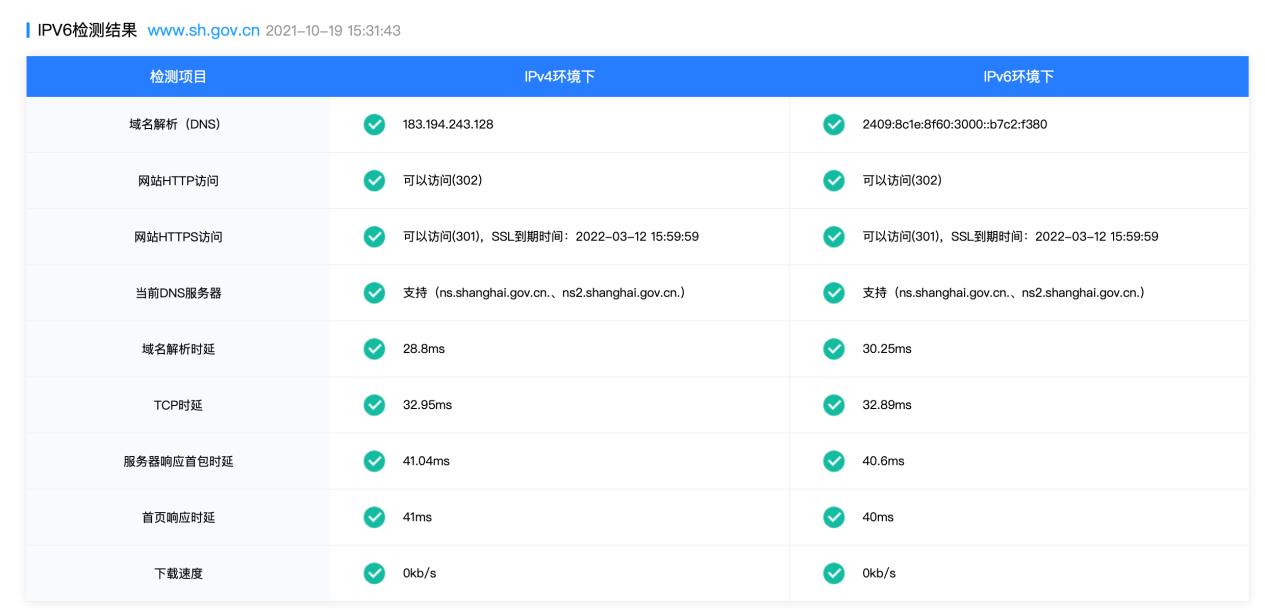This screenshot has width=1265, height=610.
Task: Click the check icon beside 40.6ms
Action: [x=833, y=461]
